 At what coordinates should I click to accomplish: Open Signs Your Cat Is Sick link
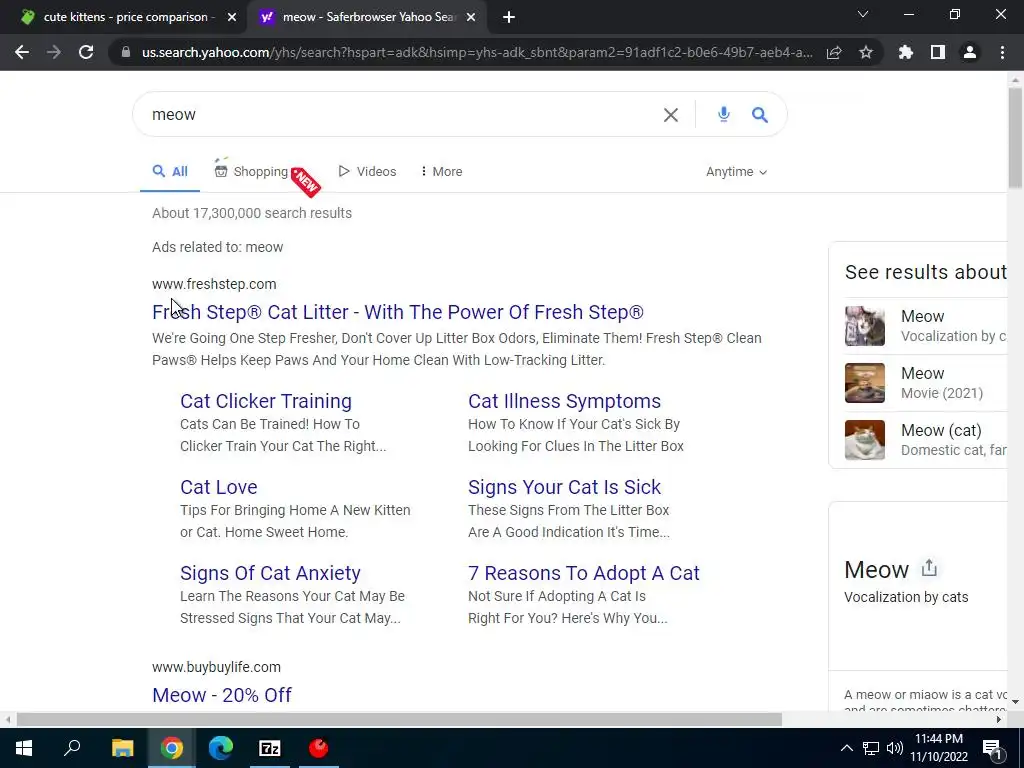[564, 487]
